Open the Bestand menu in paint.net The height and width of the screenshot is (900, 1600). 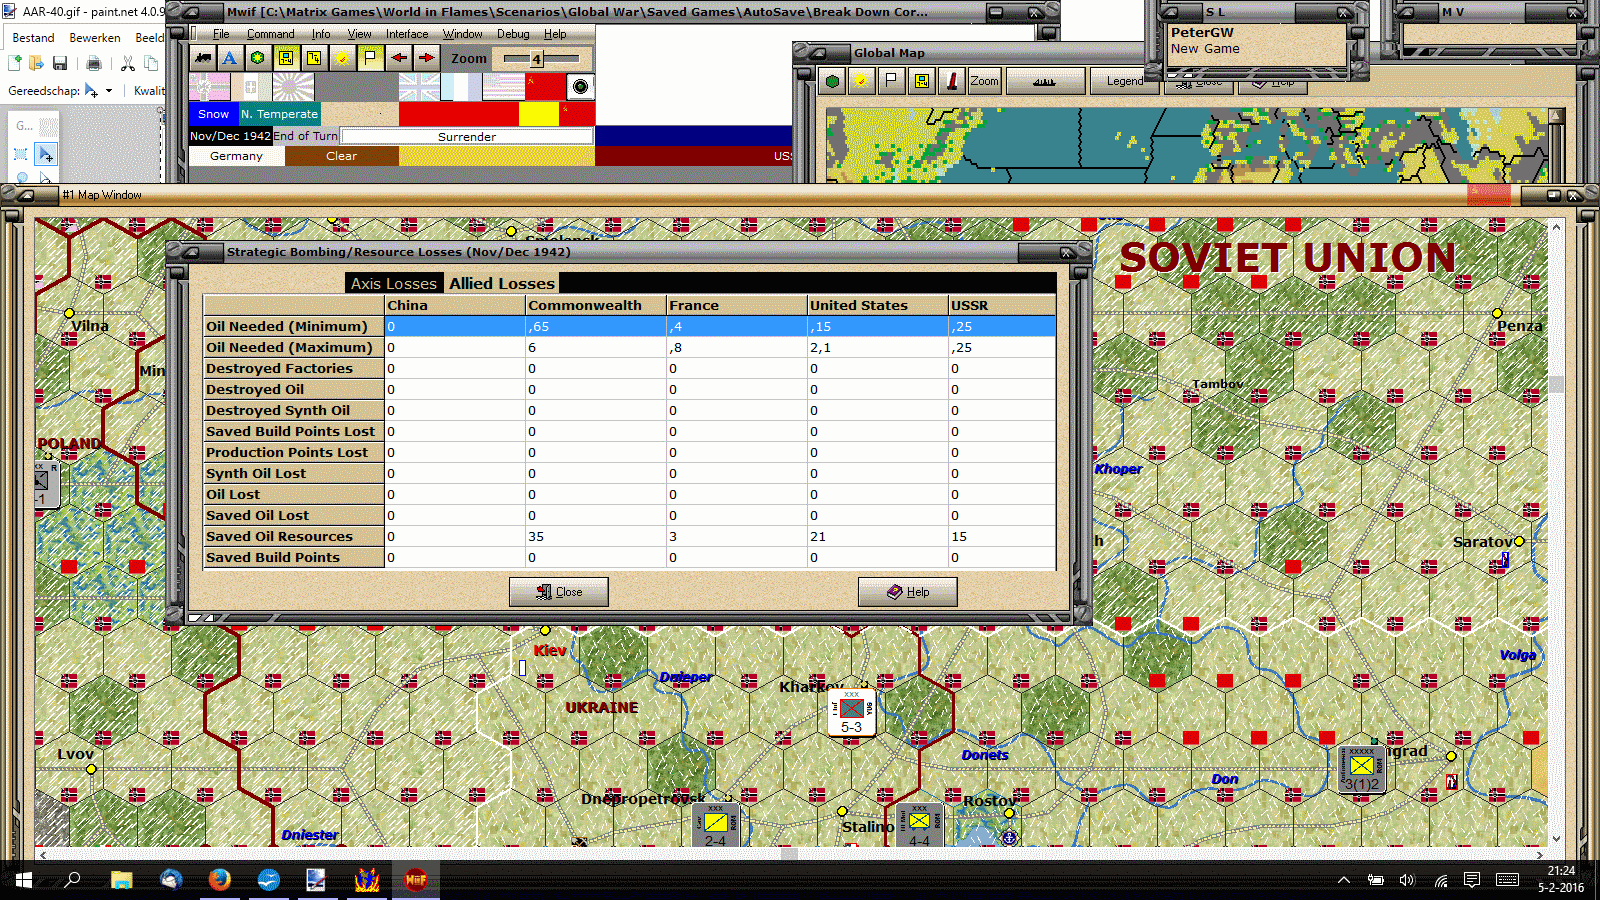pos(33,37)
